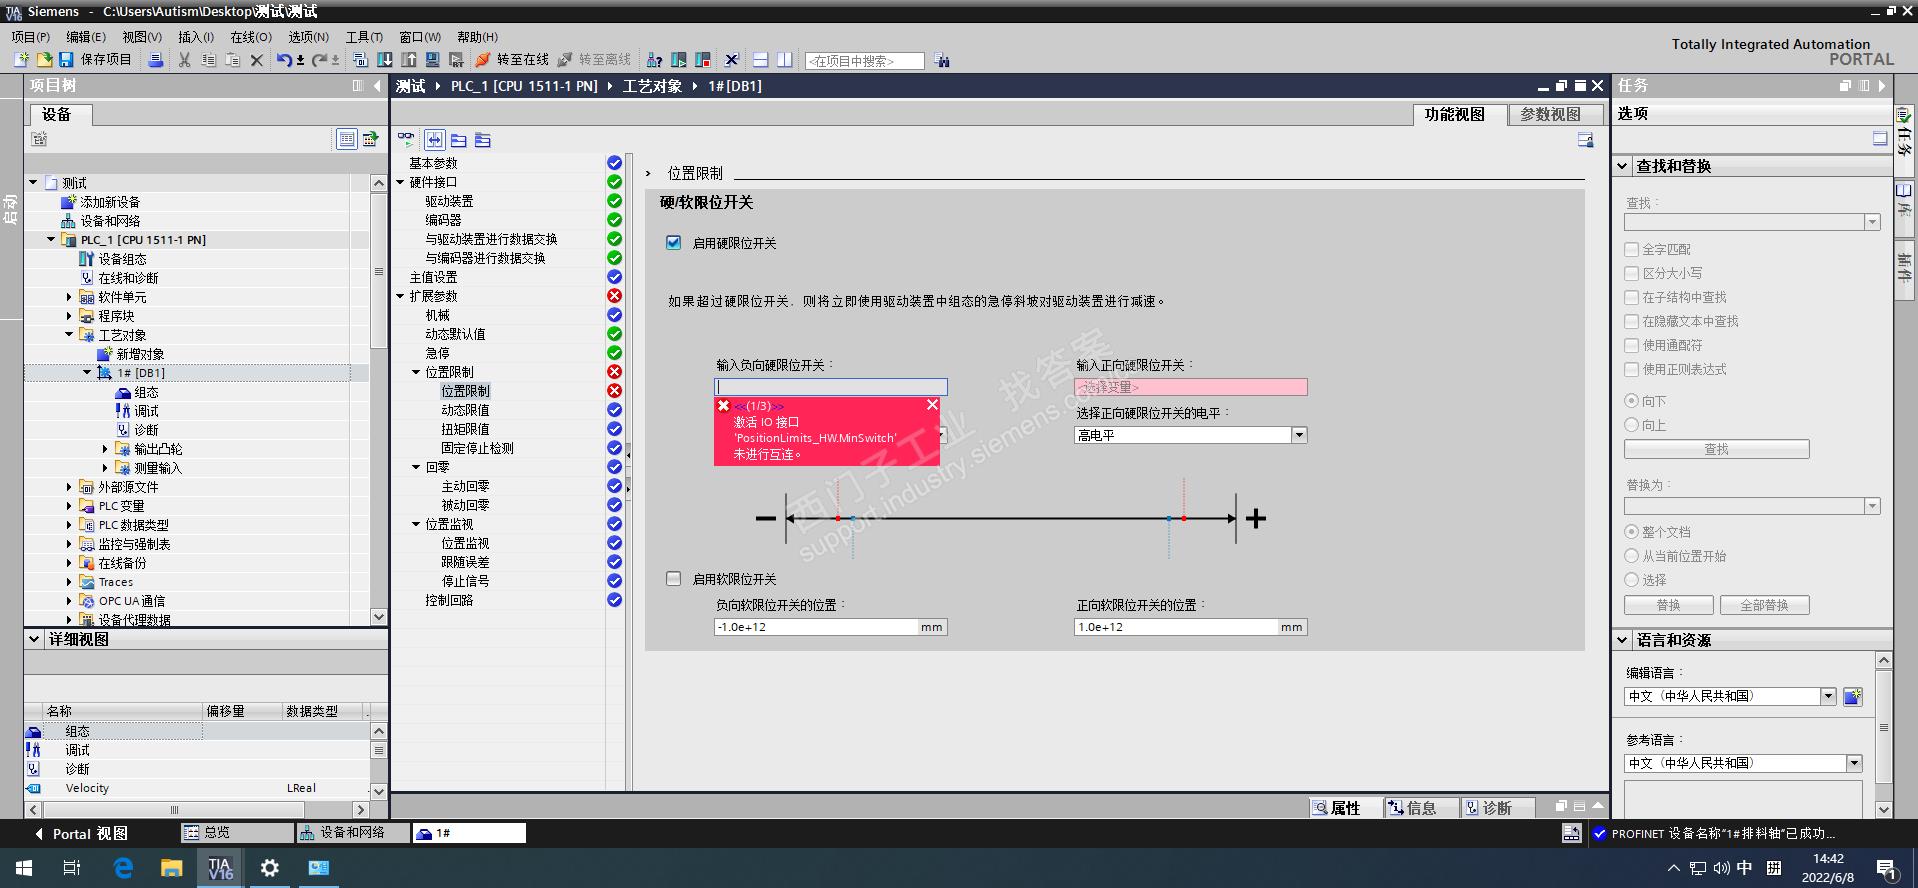The width and height of the screenshot is (1918, 888).
Task: Click the language selection icon next to 编辑语言
Action: coord(1853,696)
